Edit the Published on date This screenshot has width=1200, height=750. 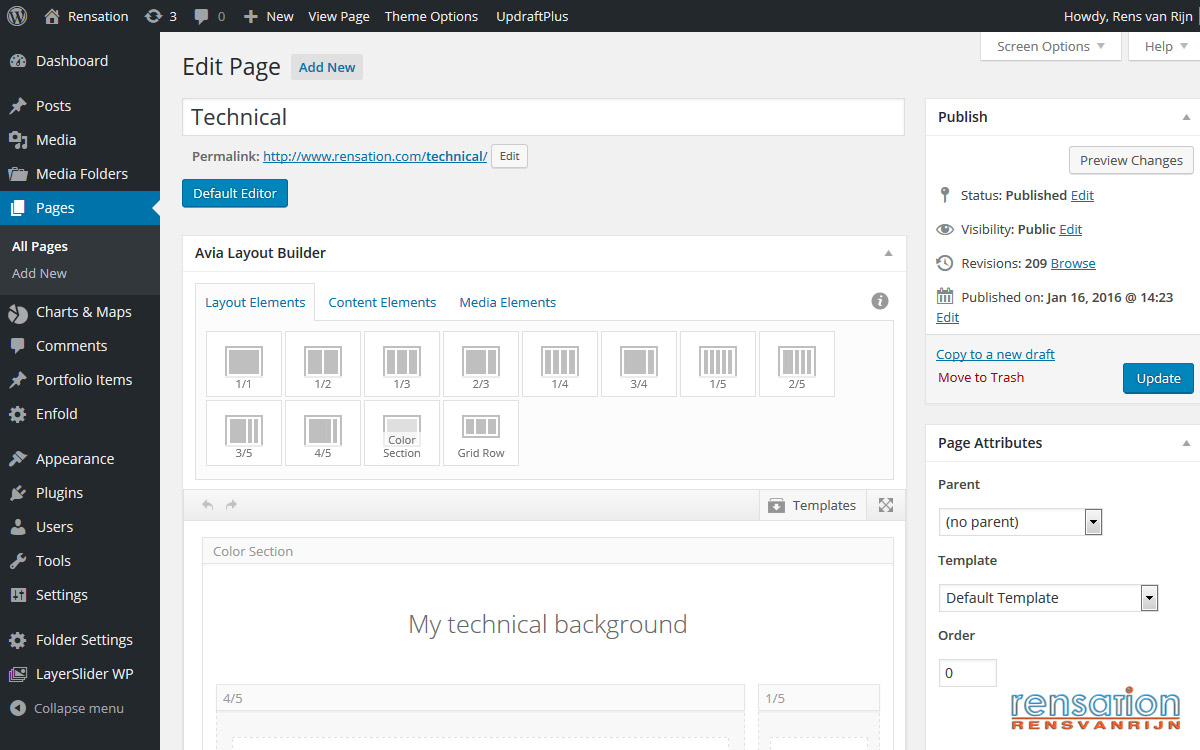click(947, 317)
